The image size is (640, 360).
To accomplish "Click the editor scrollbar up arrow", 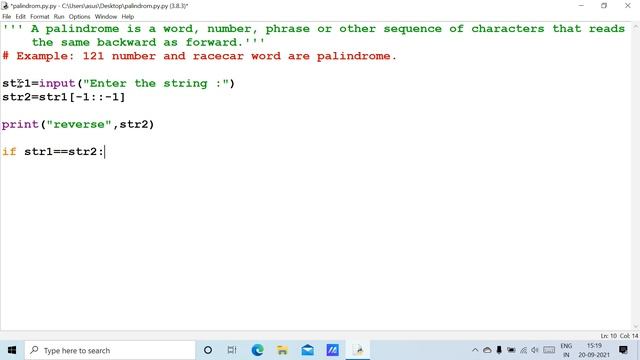I will [x=636, y=26].
